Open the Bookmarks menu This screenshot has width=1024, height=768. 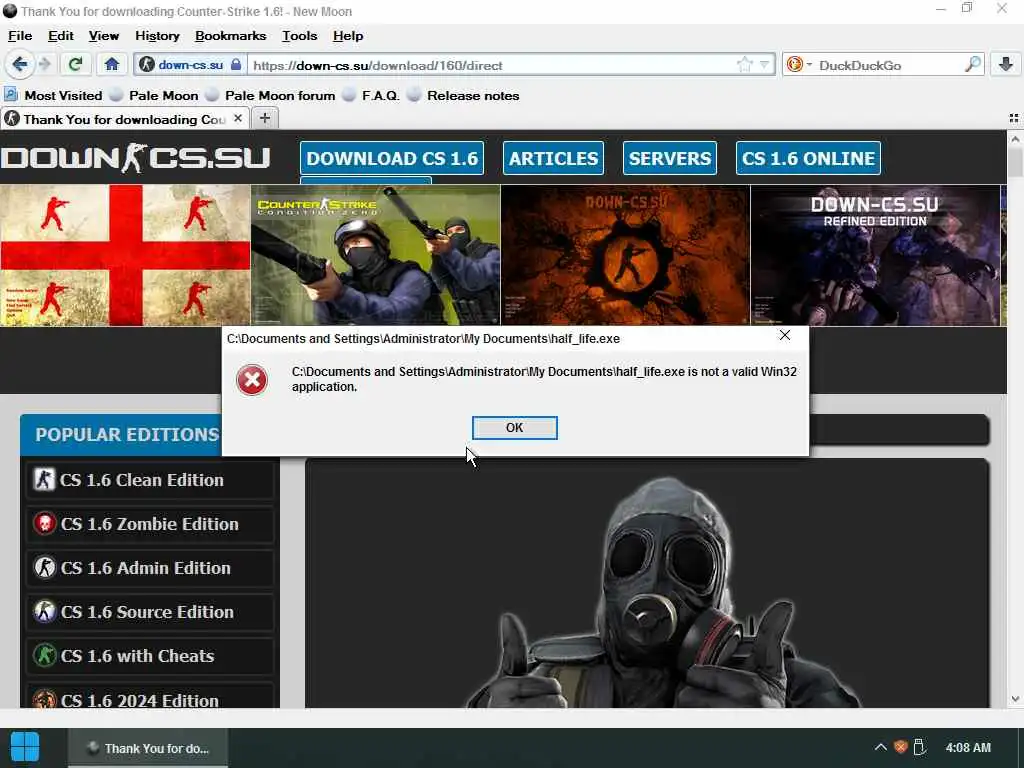[231, 36]
